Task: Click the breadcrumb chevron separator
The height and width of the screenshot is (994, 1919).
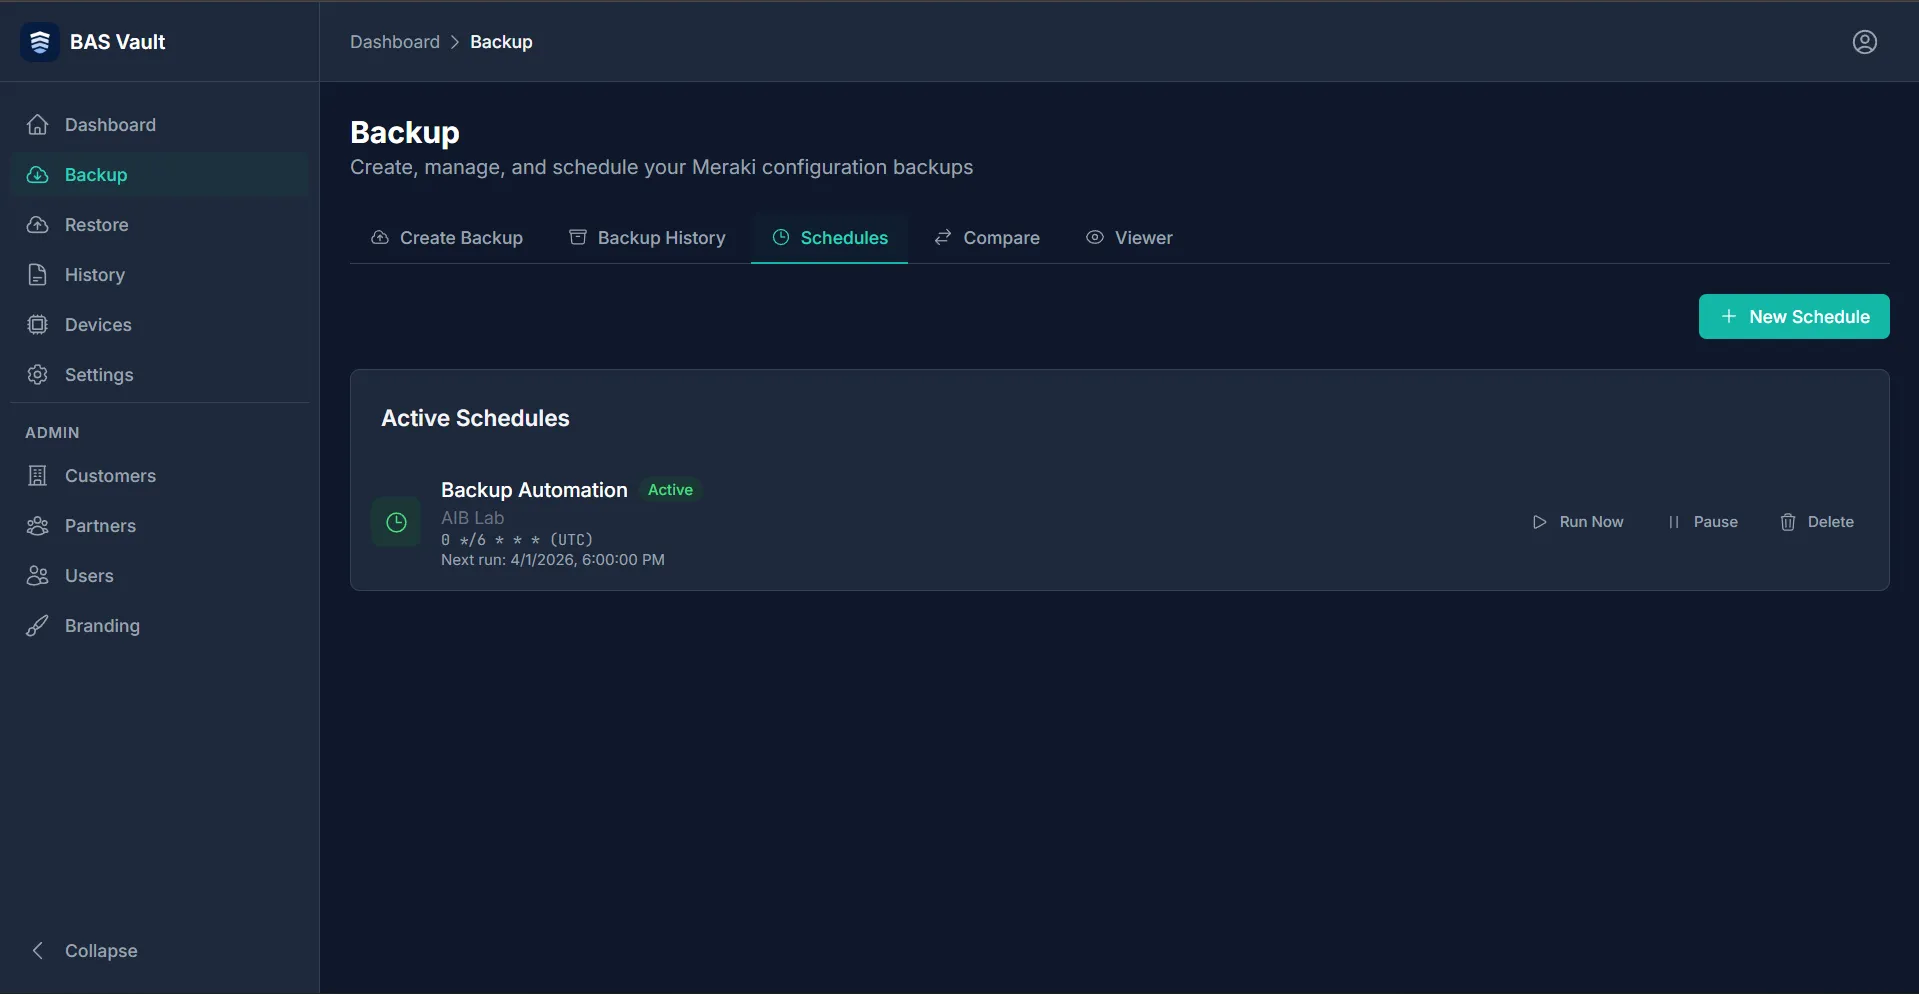Action: click(455, 42)
